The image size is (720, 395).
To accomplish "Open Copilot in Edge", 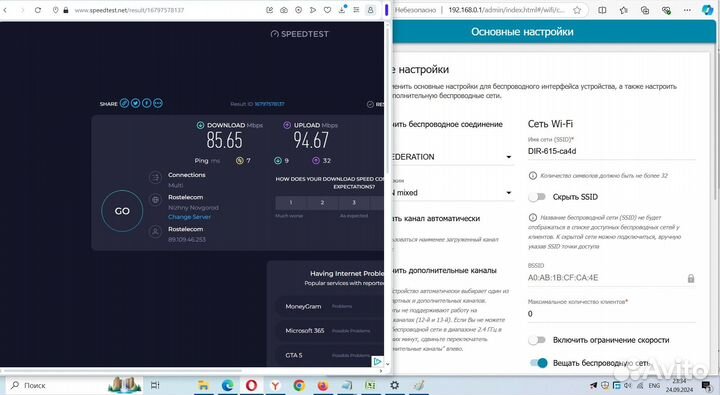I will (707, 10).
